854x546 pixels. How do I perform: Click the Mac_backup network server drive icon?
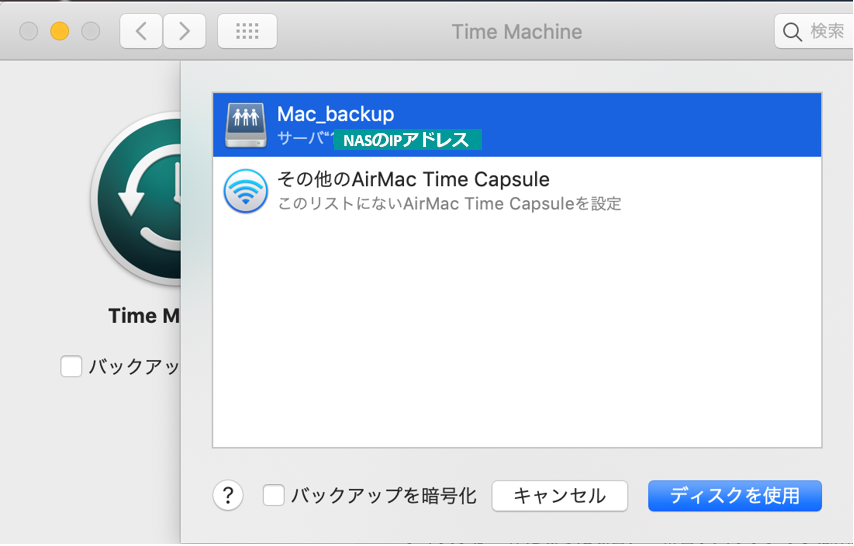(x=245, y=125)
